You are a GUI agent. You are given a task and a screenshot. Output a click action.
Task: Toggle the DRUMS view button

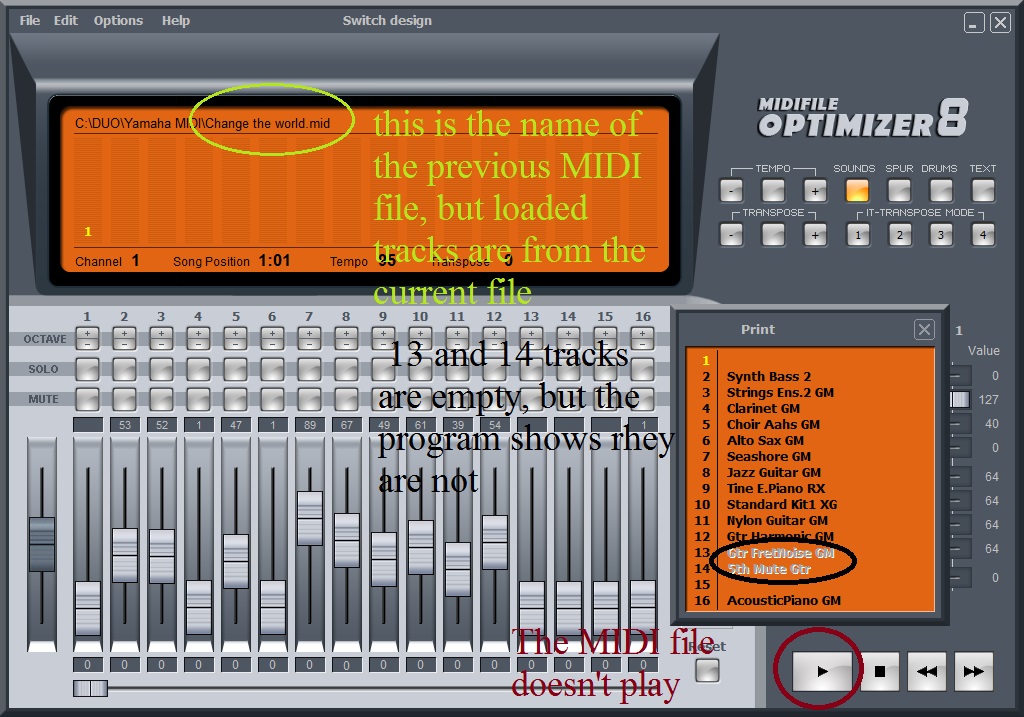[941, 191]
